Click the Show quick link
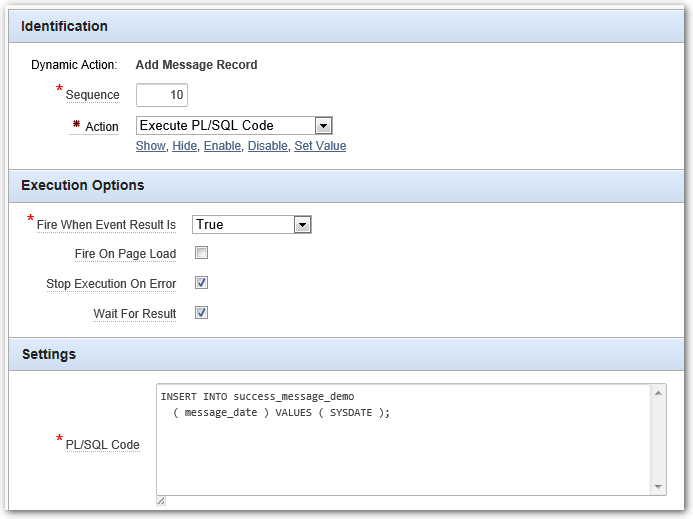This screenshot has width=693, height=519. pyautogui.click(x=151, y=146)
